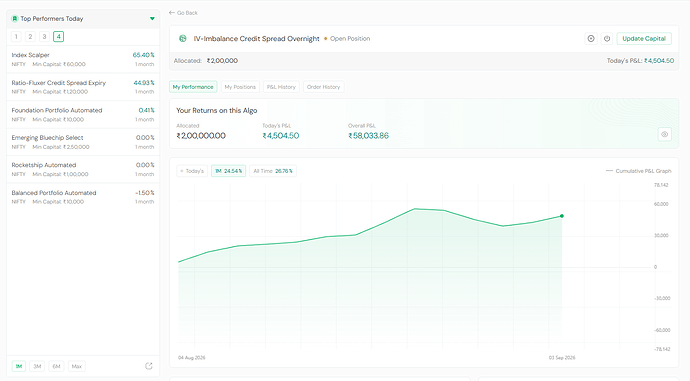Click Today's P&L ₹4,504.50 in returns card
Viewport: 690px width, 381px height.
pos(281,136)
